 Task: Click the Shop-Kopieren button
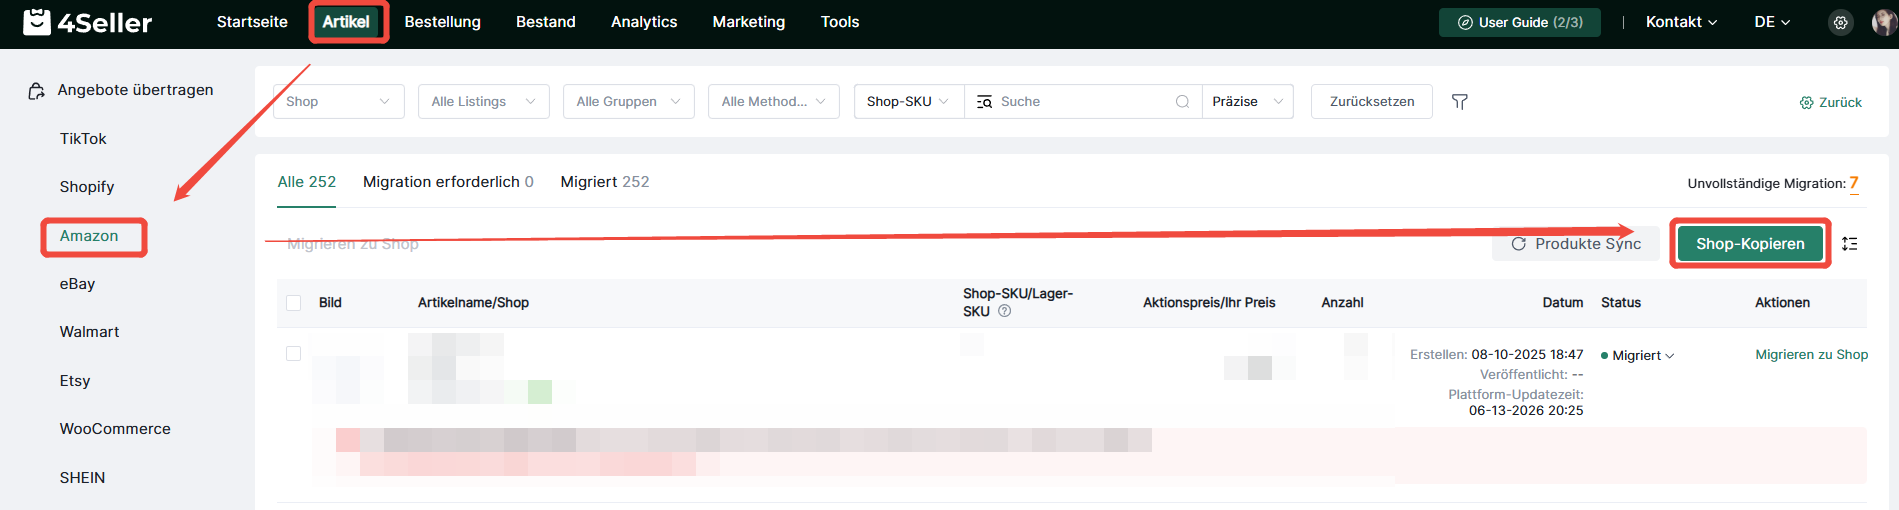click(1750, 244)
